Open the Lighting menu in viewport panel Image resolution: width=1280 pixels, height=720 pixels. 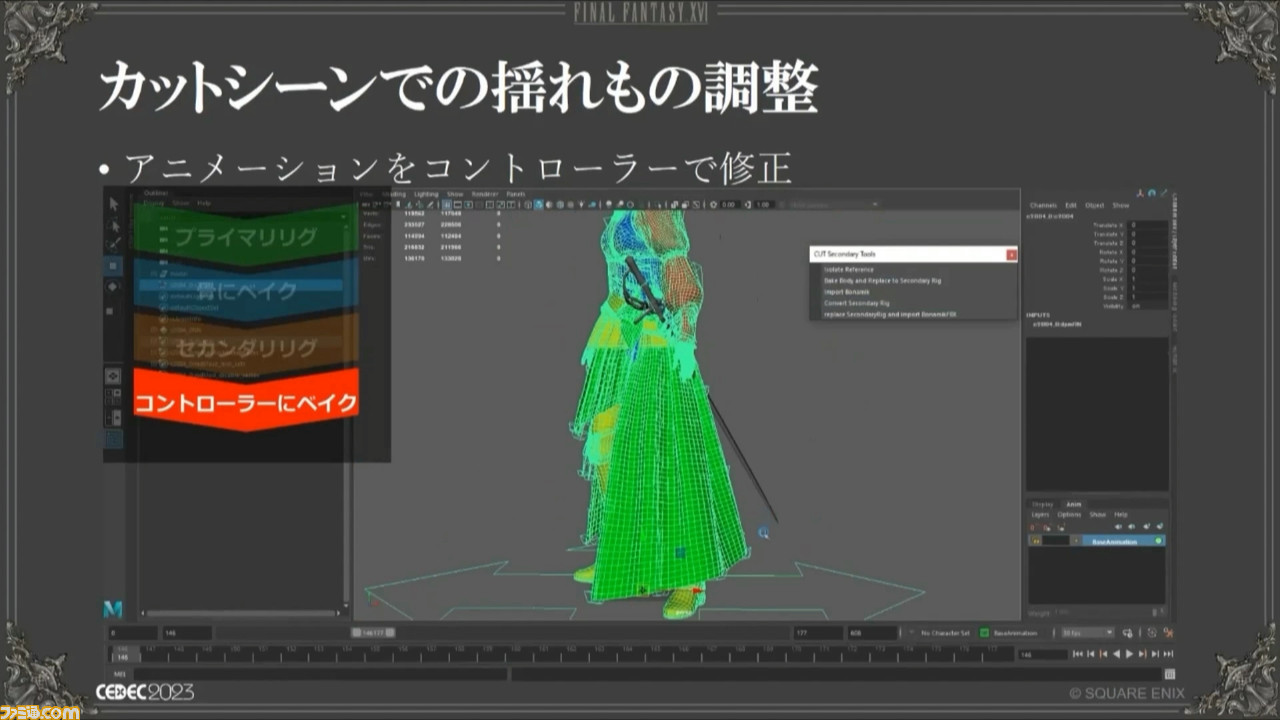[x=426, y=194]
